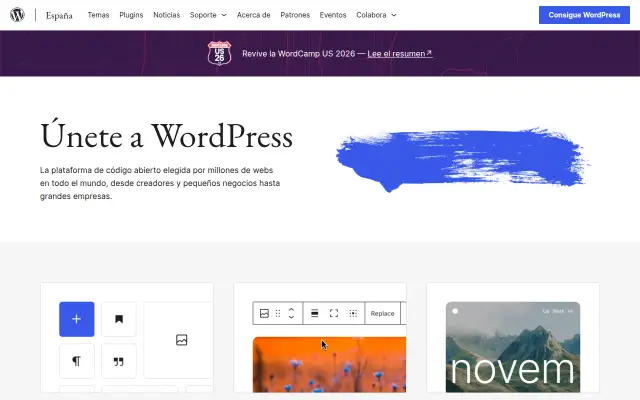Click the orange flower image

point(329,364)
